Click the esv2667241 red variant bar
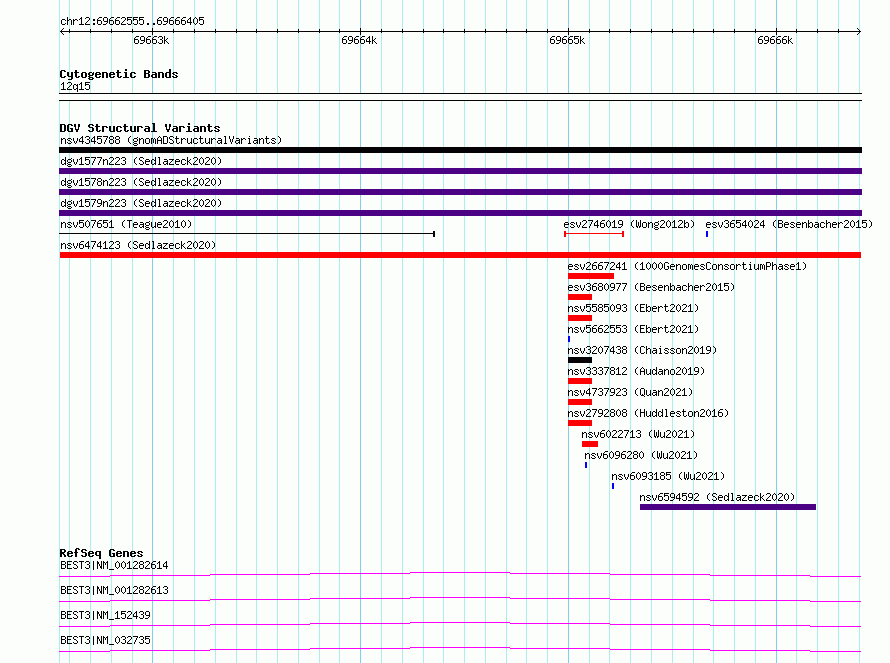The height and width of the screenshot is (663, 890). pyautogui.click(x=591, y=276)
